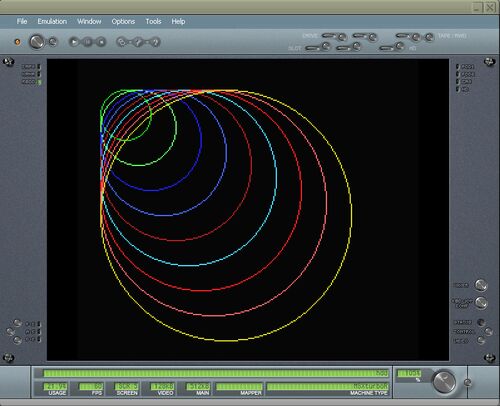
Task: Open the File menu
Action: click(22, 21)
